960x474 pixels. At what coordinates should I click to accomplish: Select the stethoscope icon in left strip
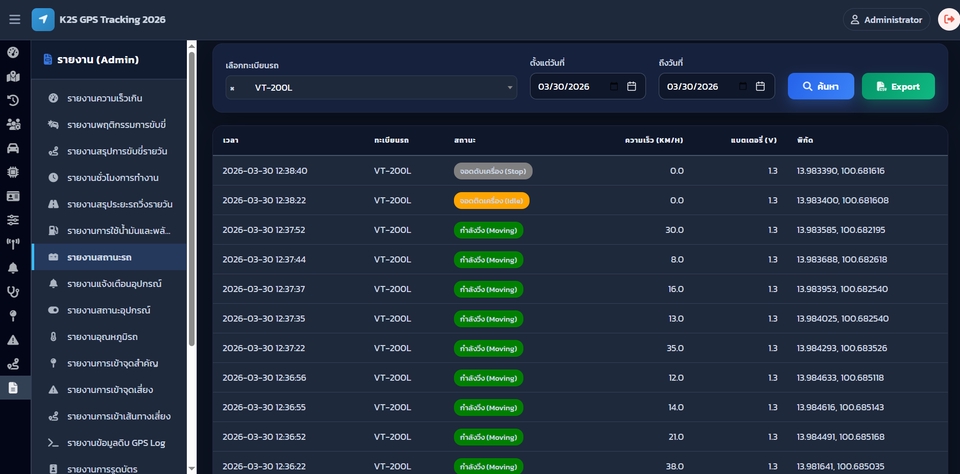pyautogui.click(x=13, y=292)
